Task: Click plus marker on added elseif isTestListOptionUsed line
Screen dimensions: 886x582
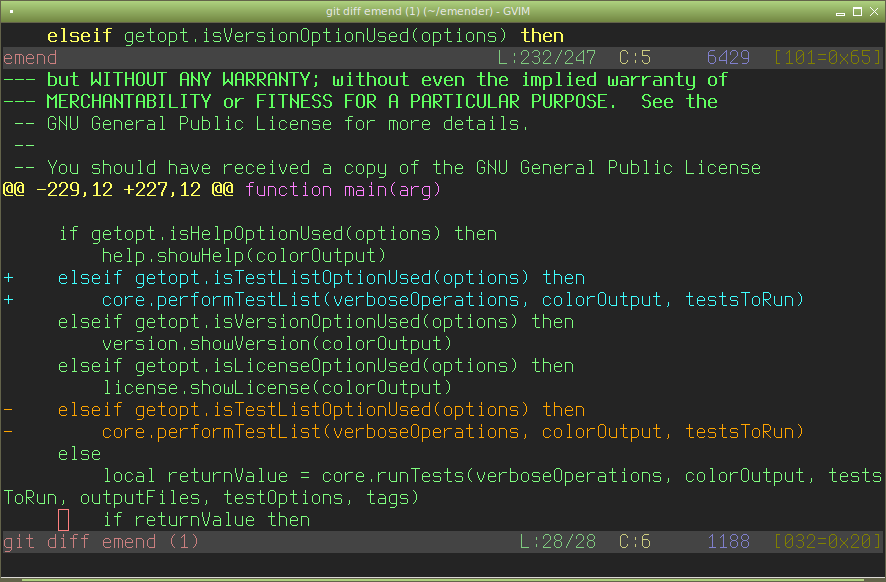Action: tap(8, 278)
